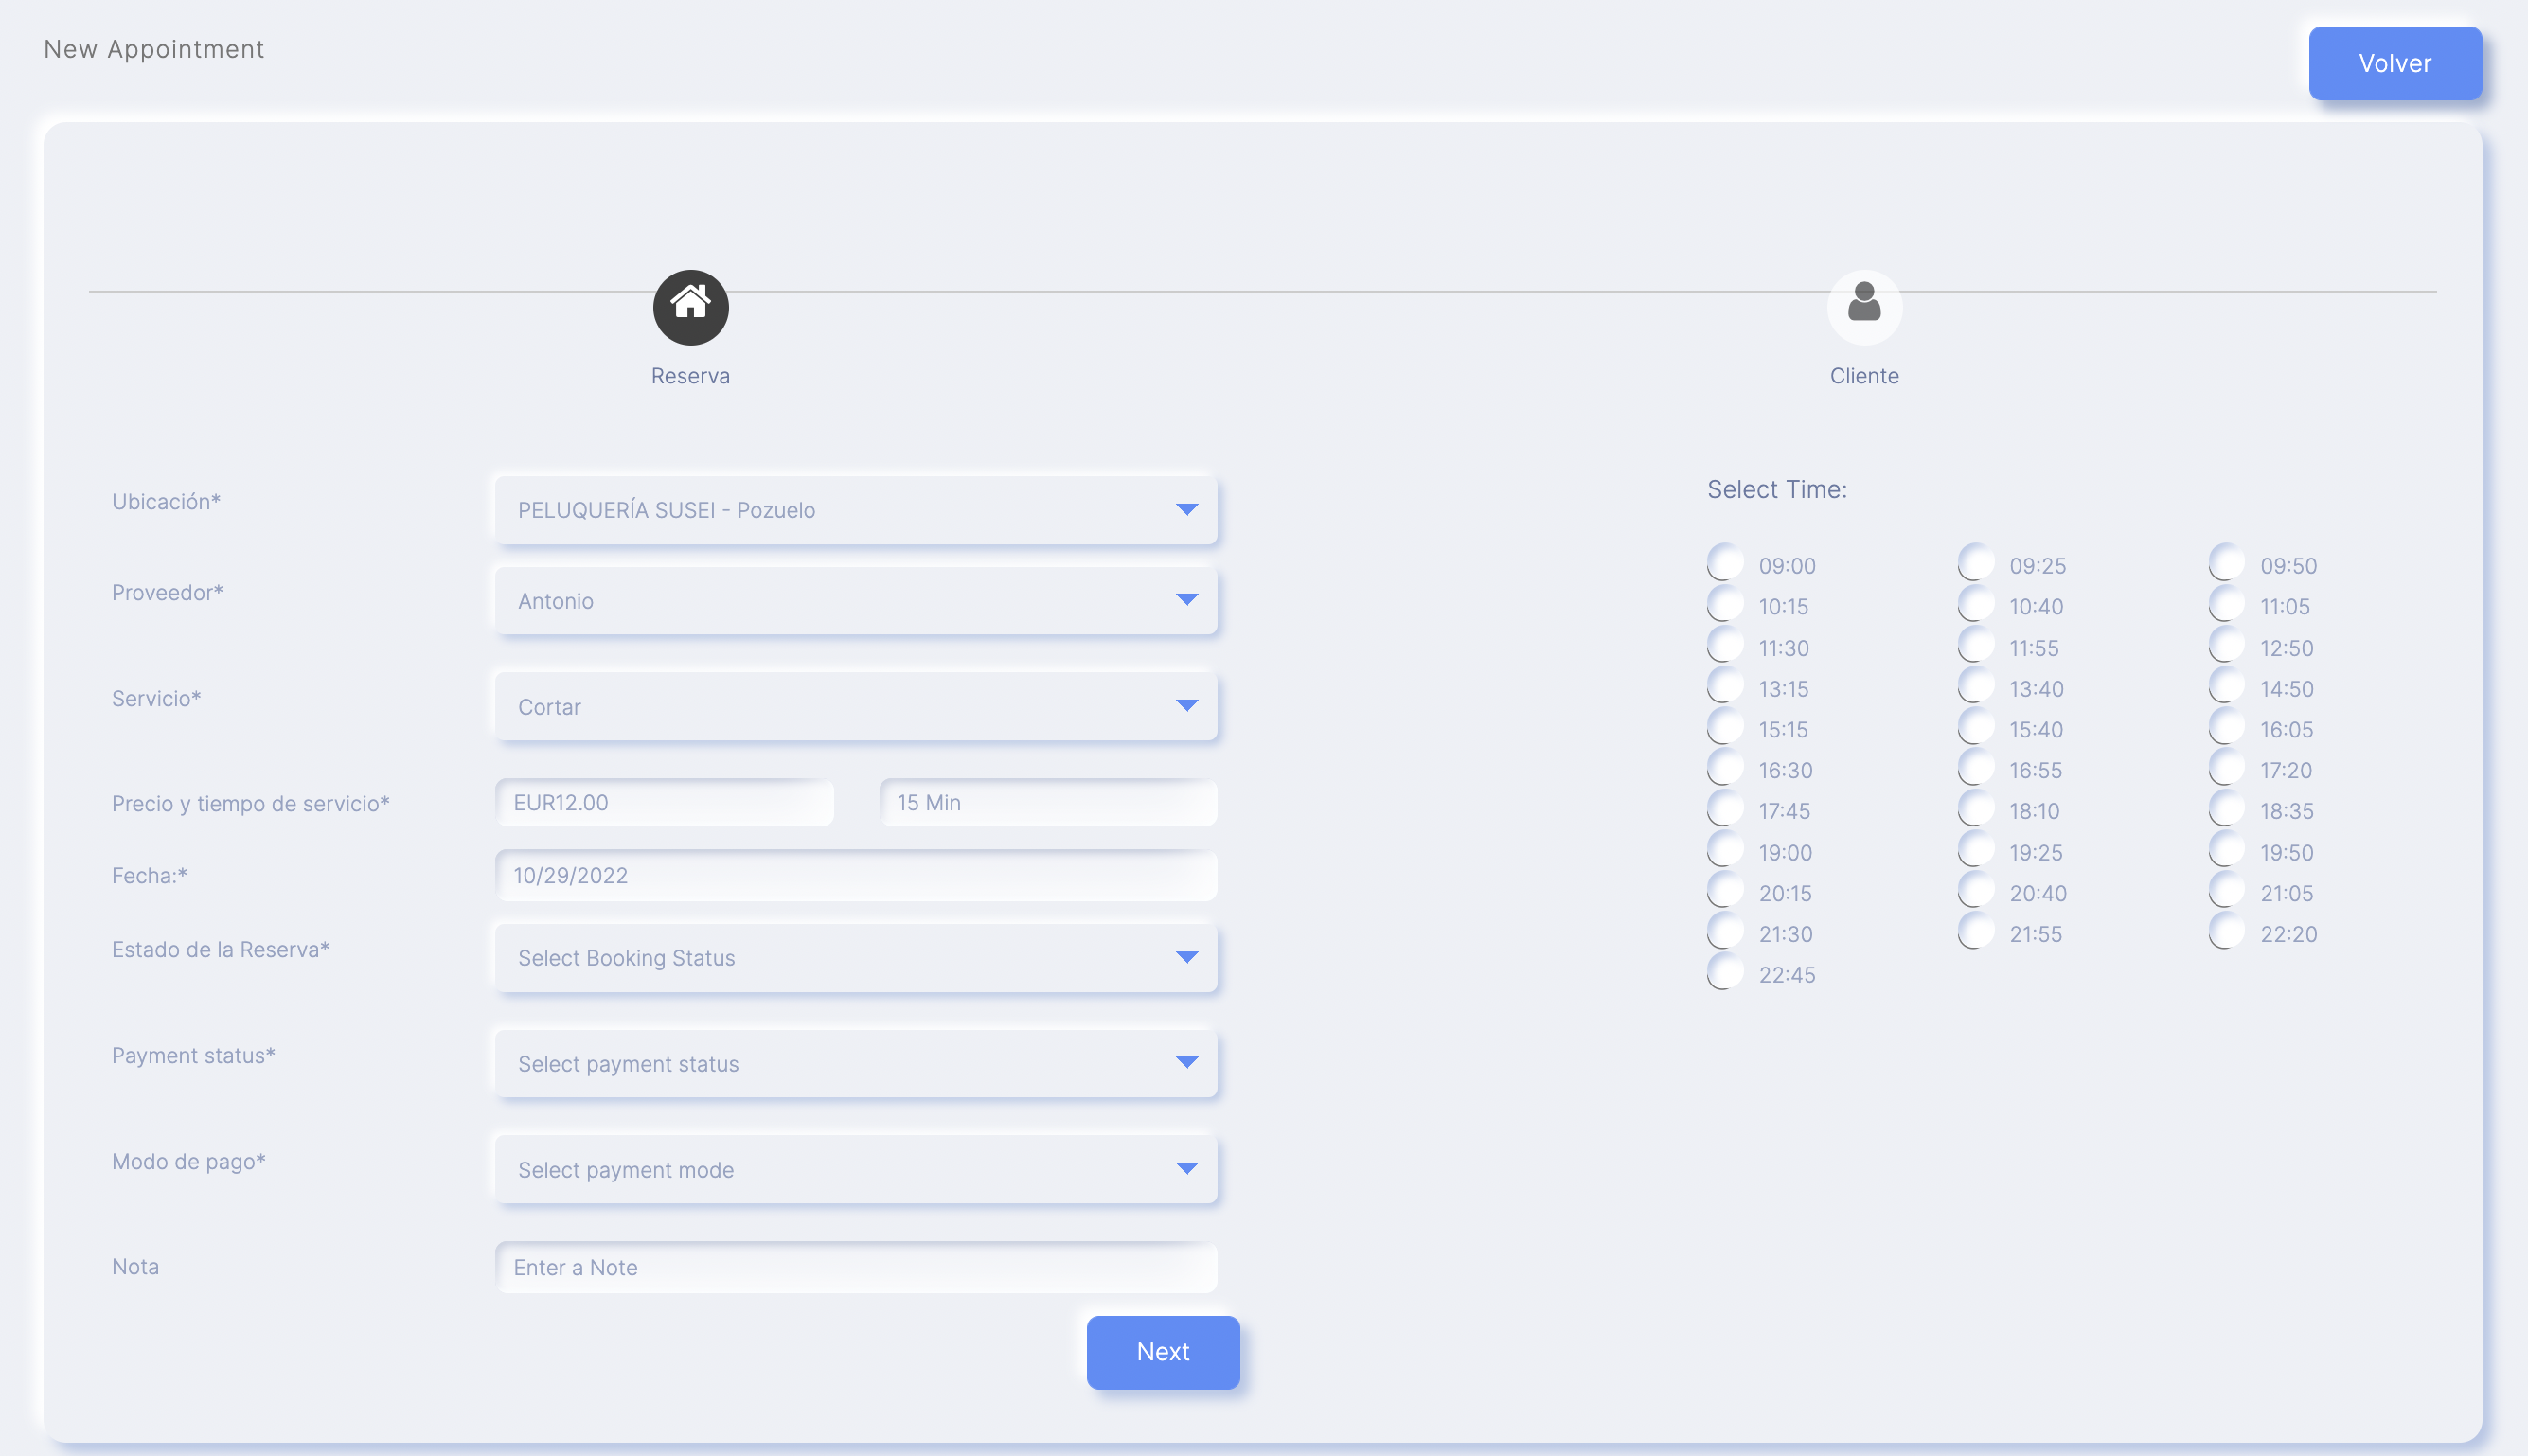Pick the 19:25 time slot

click(1976, 850)
